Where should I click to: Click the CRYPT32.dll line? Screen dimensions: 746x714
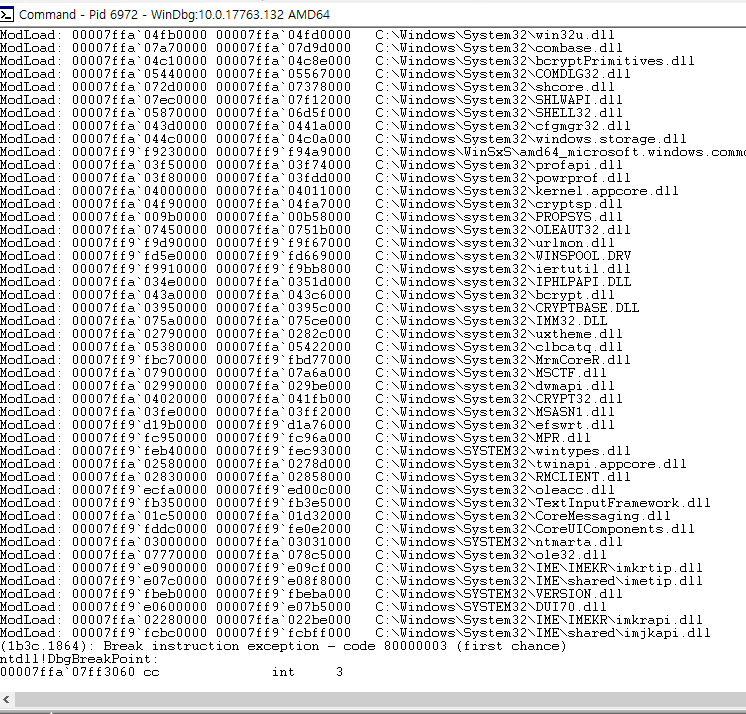pyautogui.click(x=311, y=399)
